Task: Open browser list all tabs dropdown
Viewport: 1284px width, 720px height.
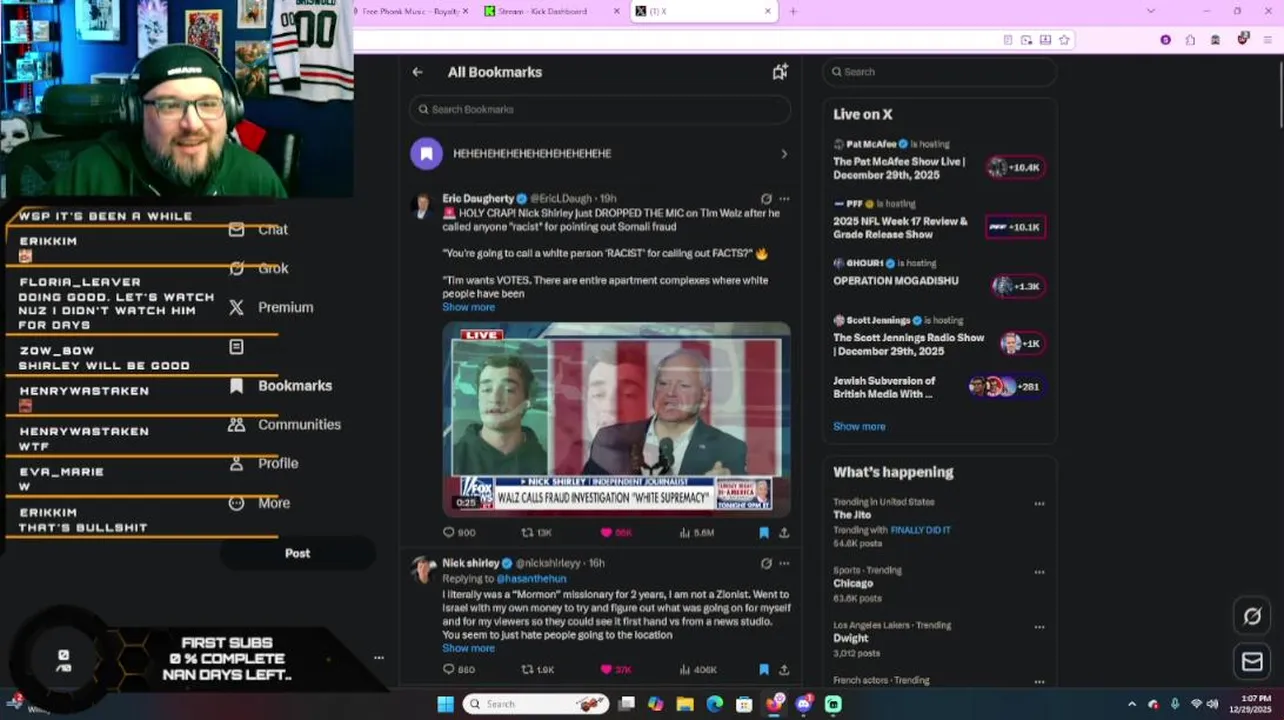Action: pos(1151,11)
